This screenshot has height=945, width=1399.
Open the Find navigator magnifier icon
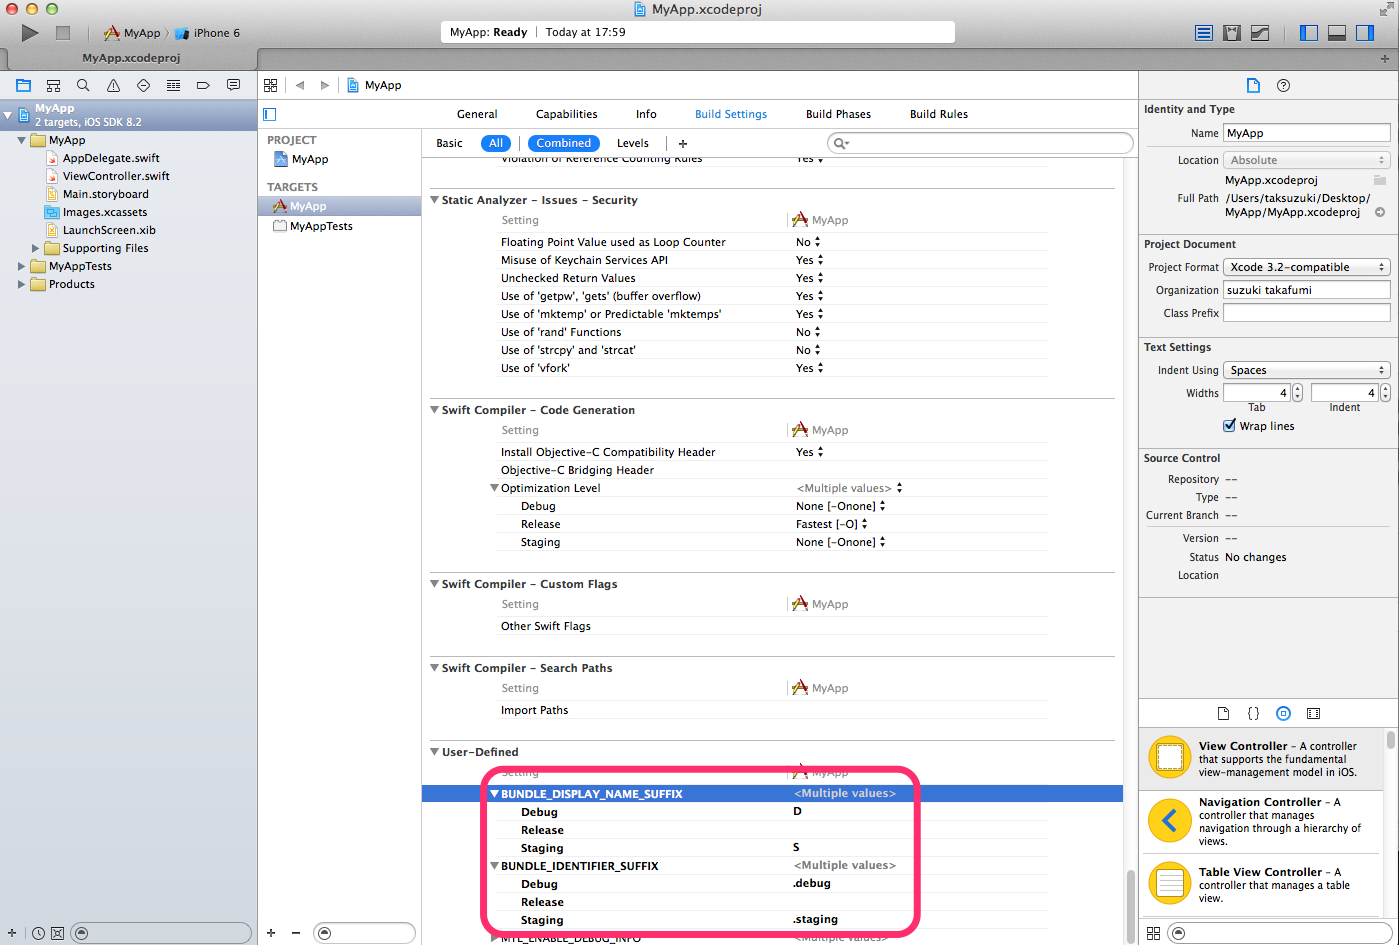pyautogui.click(x=83, y=86)
